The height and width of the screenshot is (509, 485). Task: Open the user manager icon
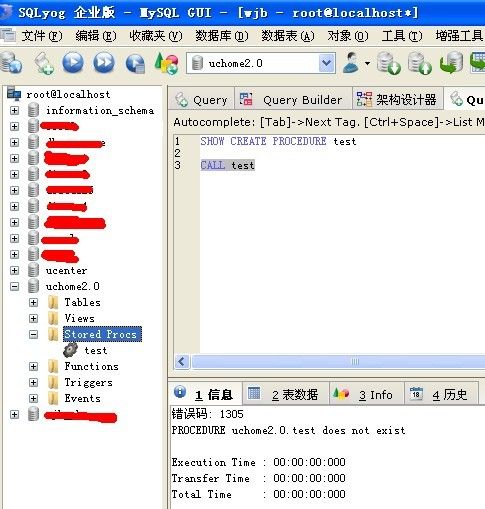pos(351,62)
